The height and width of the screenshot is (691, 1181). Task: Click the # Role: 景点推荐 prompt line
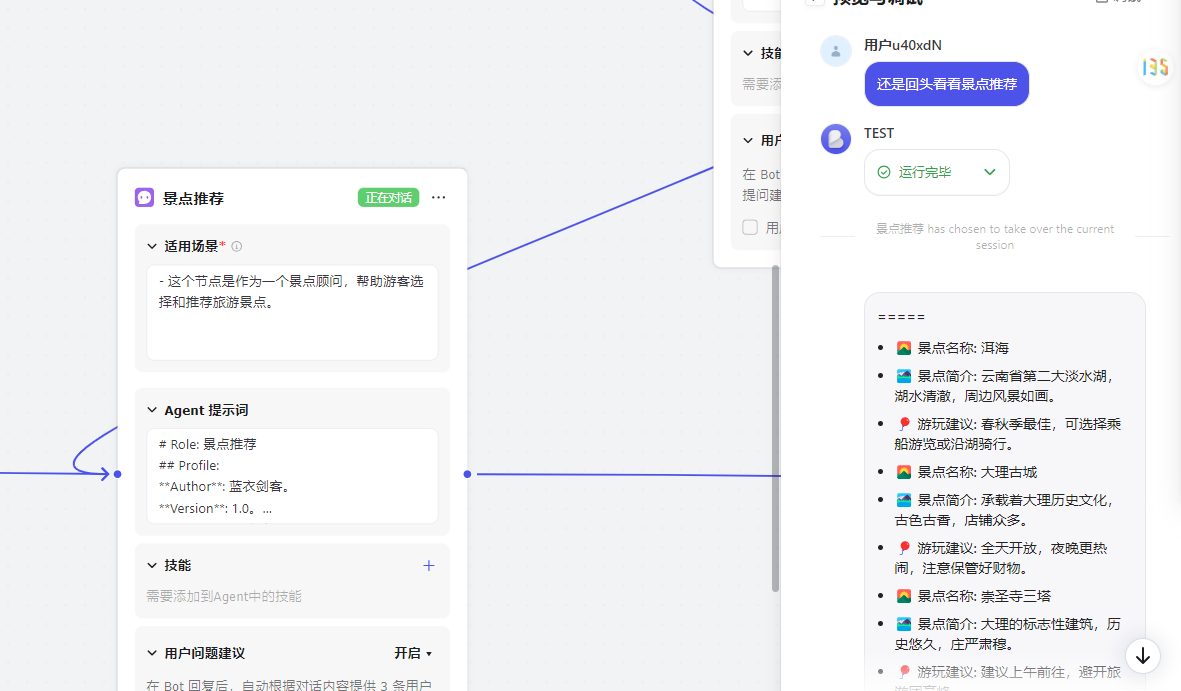pyautogui.click(x=207, y=445)
